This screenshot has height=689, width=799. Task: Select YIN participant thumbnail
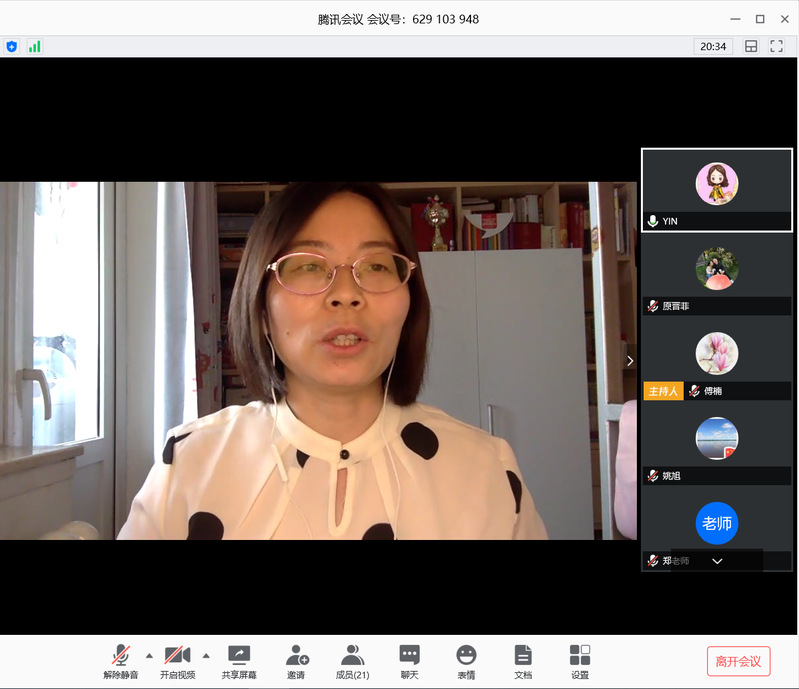coord(716,190)
